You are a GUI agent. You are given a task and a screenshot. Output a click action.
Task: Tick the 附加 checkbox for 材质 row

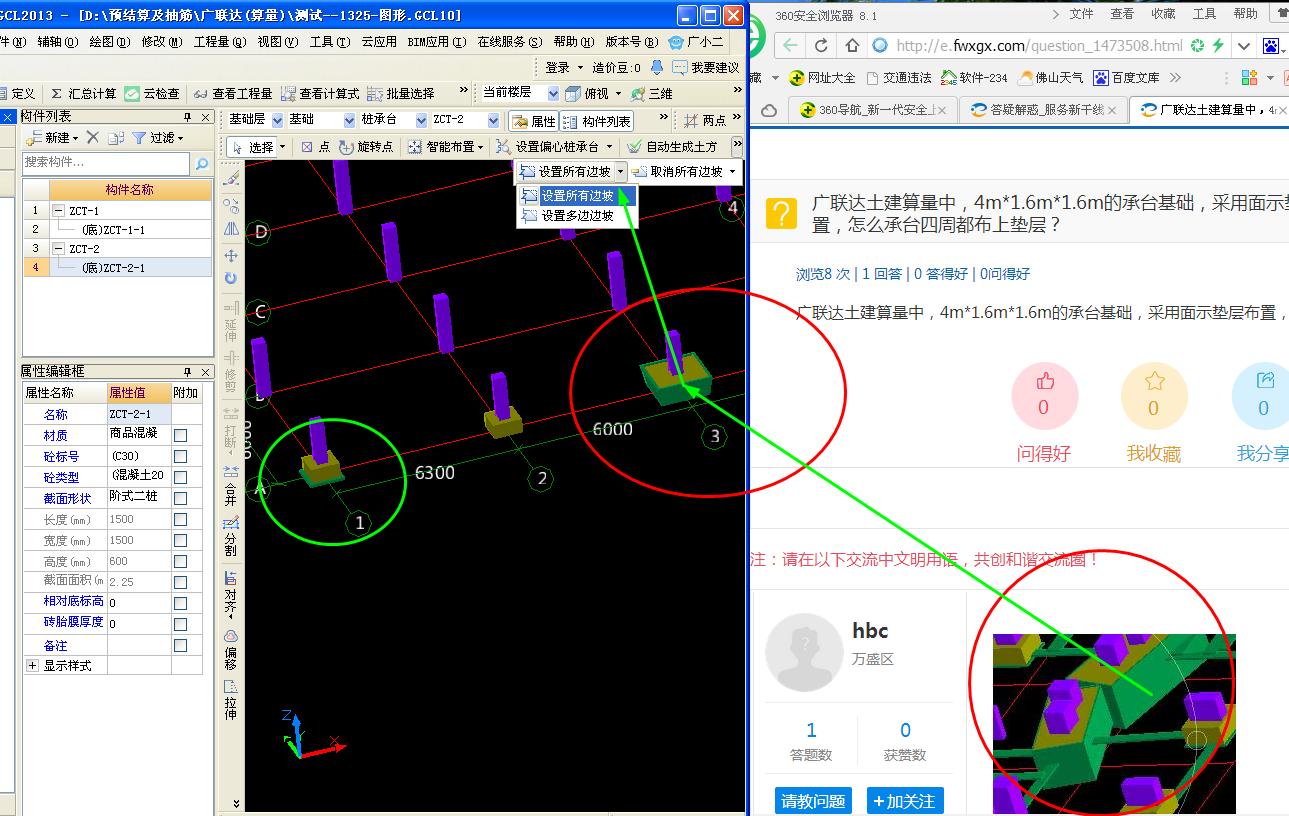[x=180, y=435]
